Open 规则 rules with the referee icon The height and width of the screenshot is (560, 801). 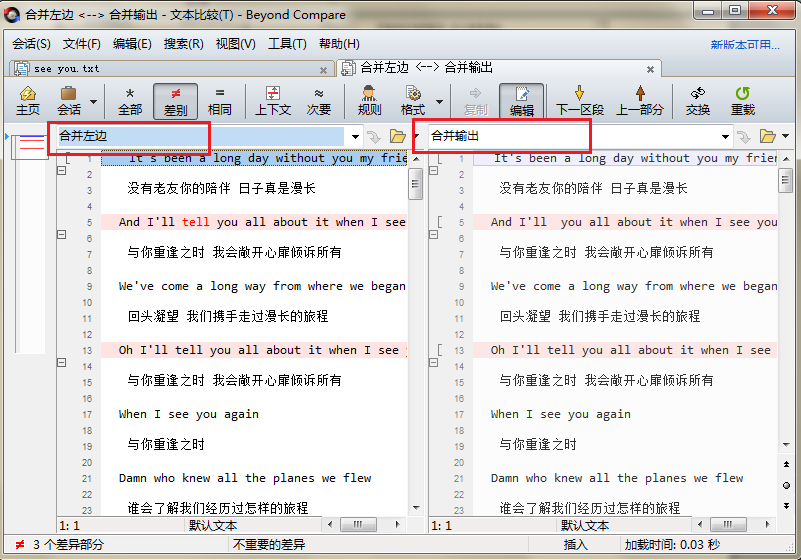(x=369, y=101)
